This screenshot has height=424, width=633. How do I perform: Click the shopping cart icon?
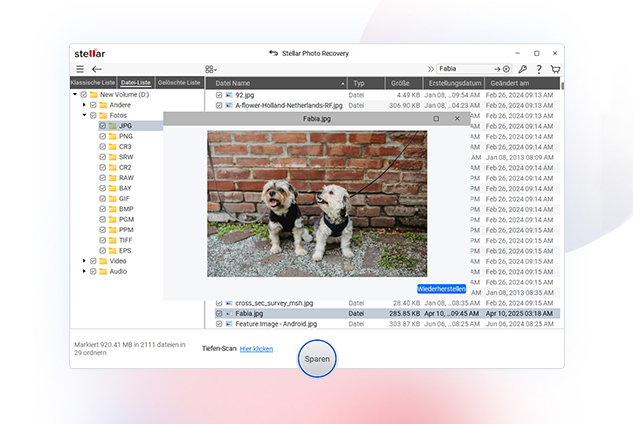[555, 69]
